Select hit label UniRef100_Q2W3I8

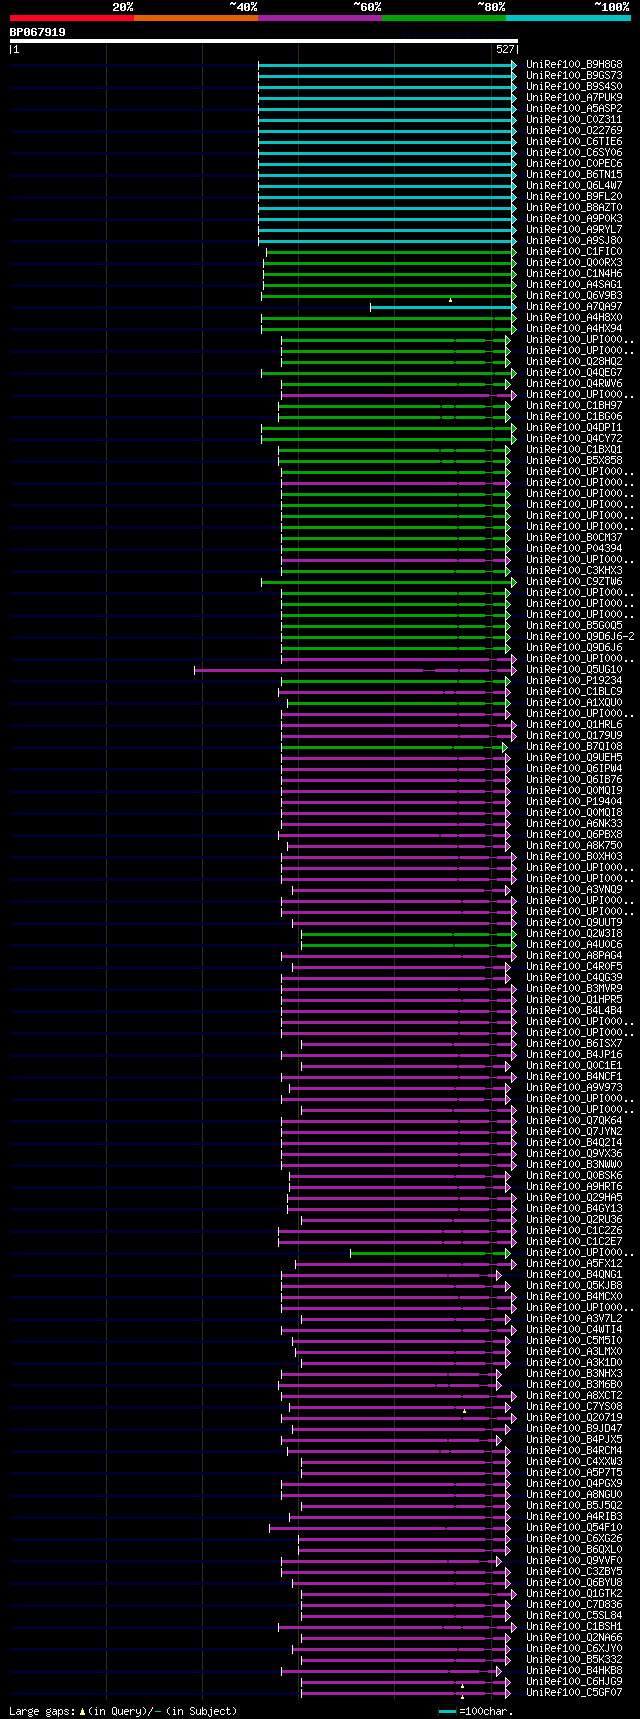click(x=574, y=933)
